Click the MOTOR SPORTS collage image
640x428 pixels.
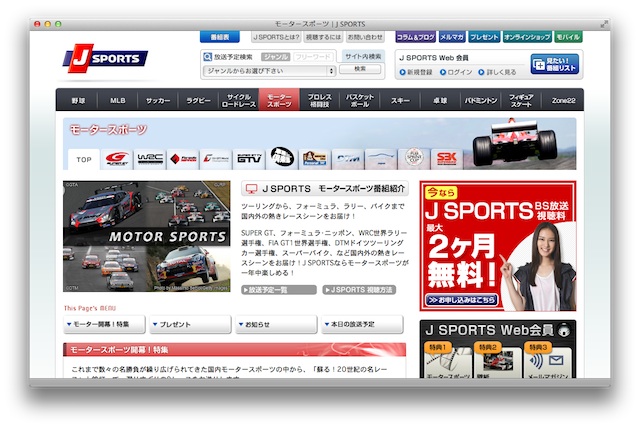(147, 236)
